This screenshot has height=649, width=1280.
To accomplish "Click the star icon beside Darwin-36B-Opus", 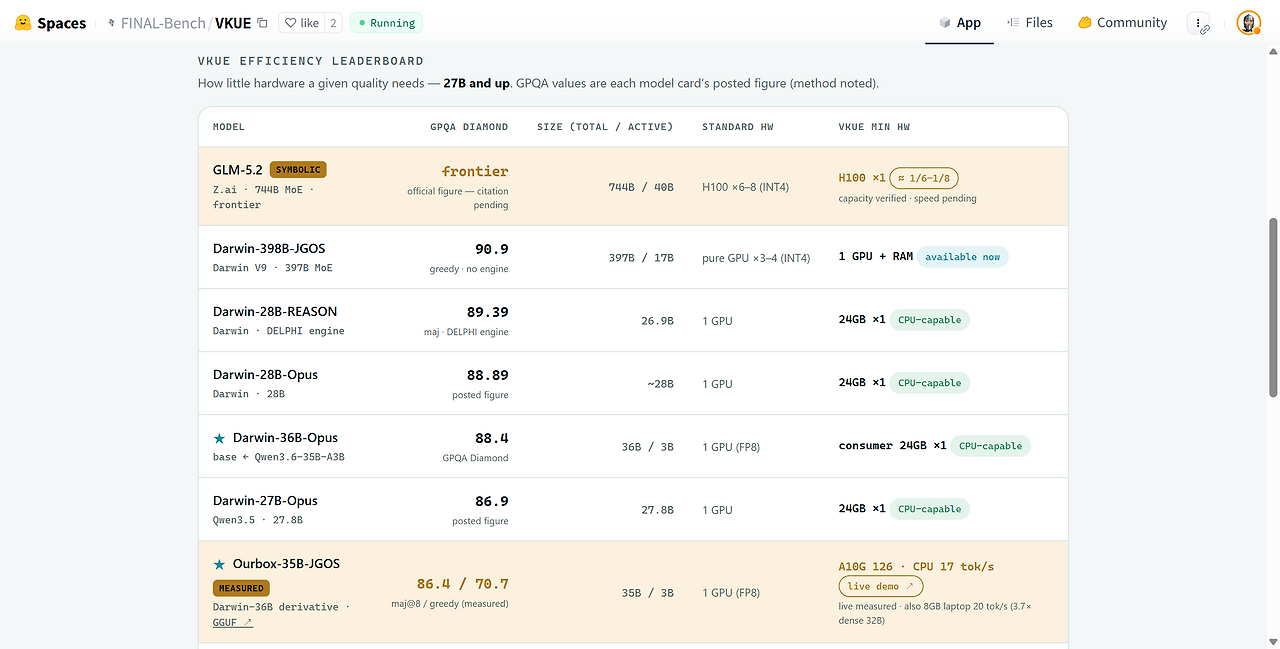I will 219,438.
